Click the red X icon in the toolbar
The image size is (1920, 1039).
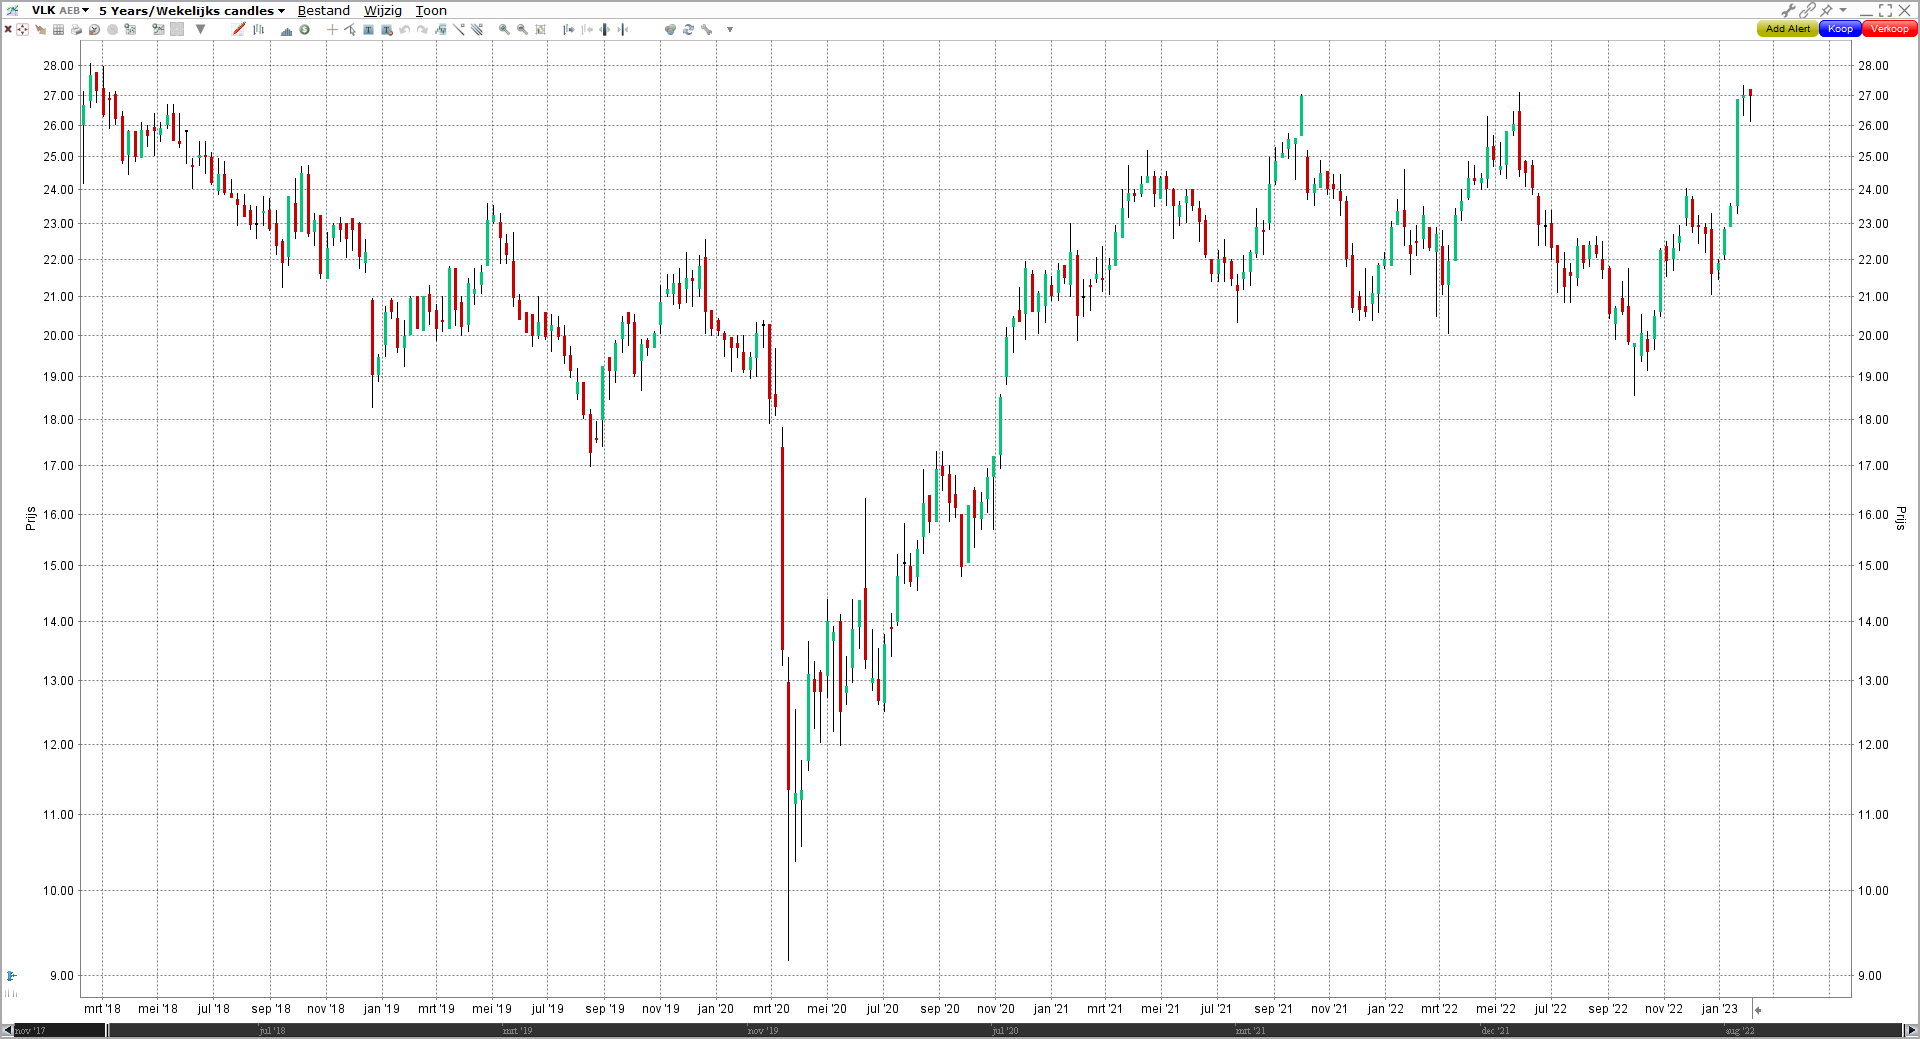pos(8,29)
